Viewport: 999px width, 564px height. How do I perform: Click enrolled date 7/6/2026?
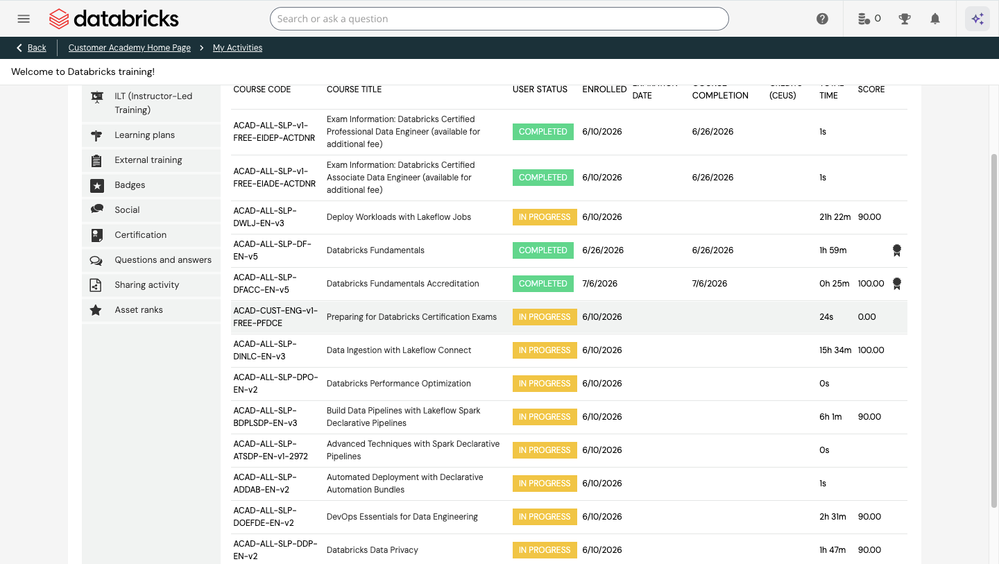point(600,284)
